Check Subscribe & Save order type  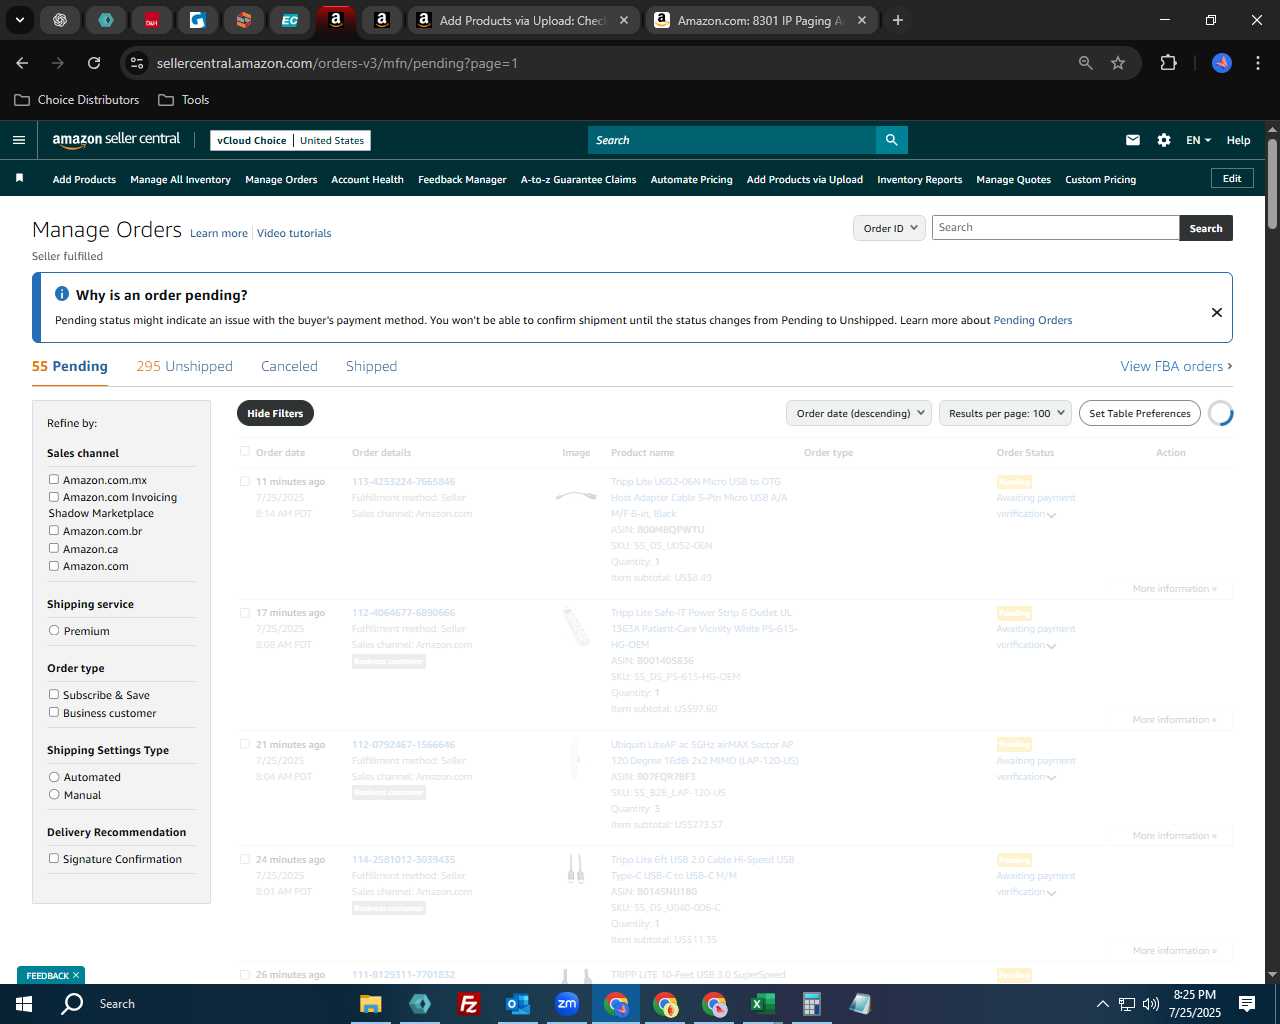pos(54,695)
